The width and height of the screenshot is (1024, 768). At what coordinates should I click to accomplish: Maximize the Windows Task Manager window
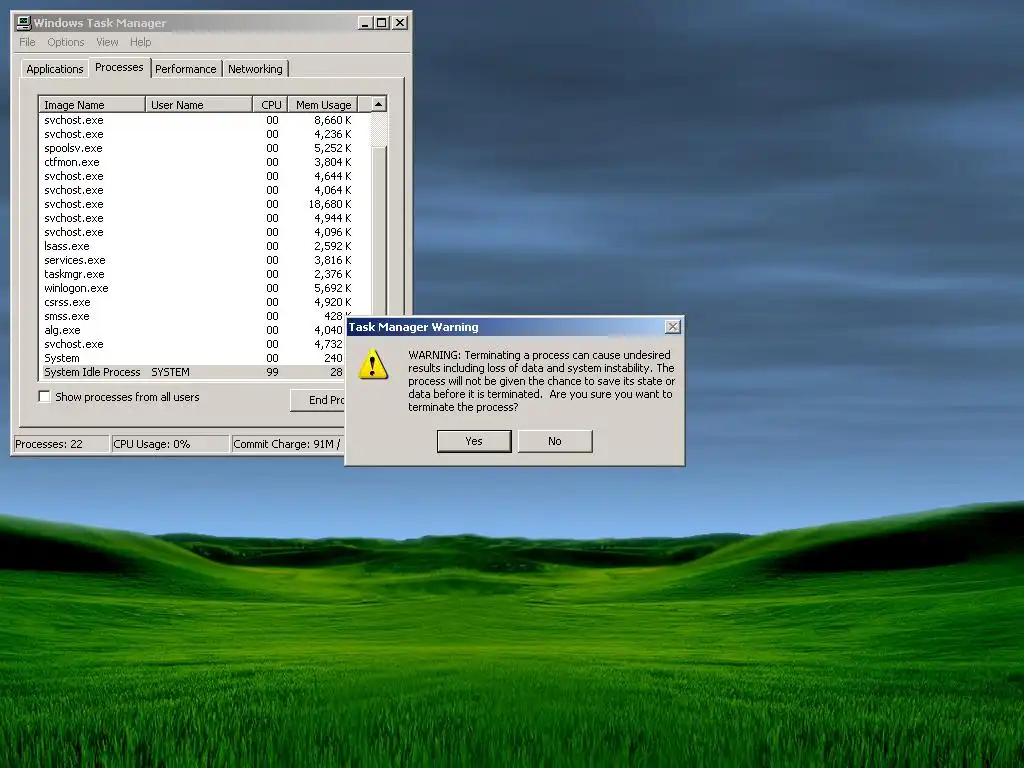(381, 23)
